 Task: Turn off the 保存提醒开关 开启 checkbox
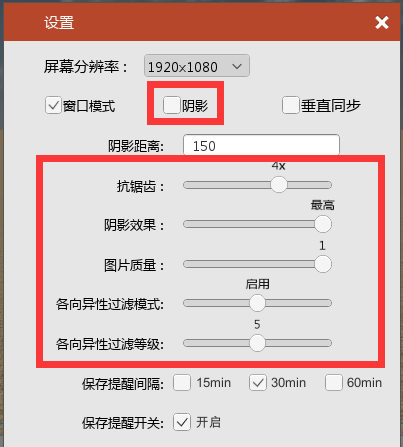182,422
